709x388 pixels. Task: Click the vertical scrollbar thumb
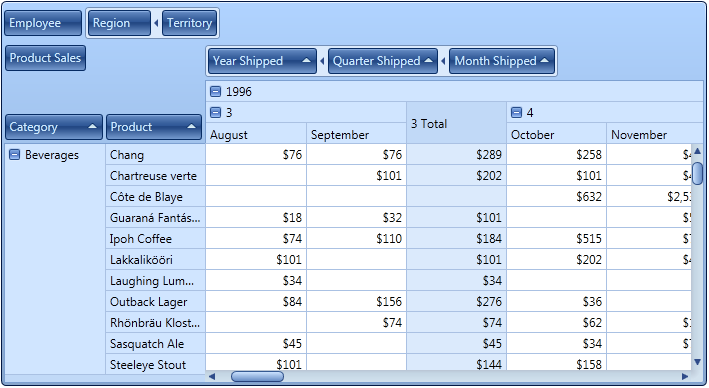point(698,173)
